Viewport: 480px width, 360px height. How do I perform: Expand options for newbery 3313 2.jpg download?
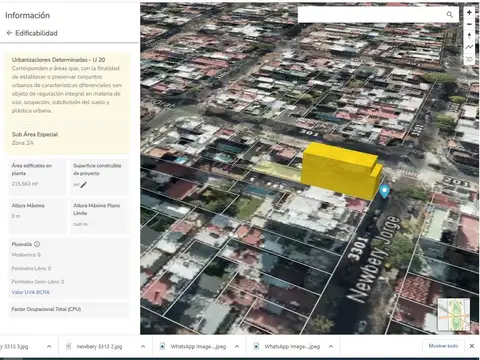coord(143,346)
